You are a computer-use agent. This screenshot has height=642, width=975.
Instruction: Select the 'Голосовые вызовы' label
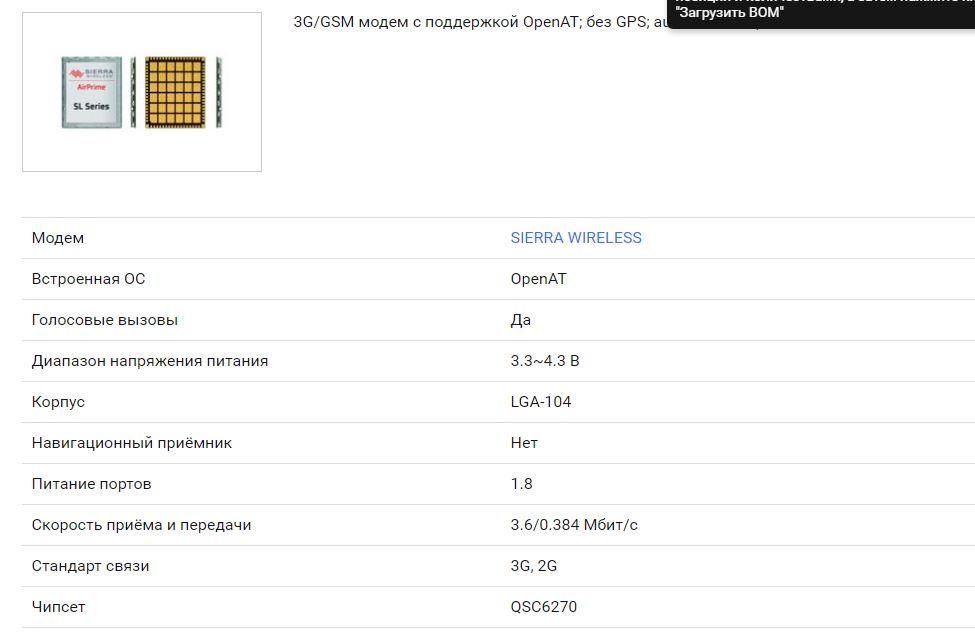pos(104,320)
